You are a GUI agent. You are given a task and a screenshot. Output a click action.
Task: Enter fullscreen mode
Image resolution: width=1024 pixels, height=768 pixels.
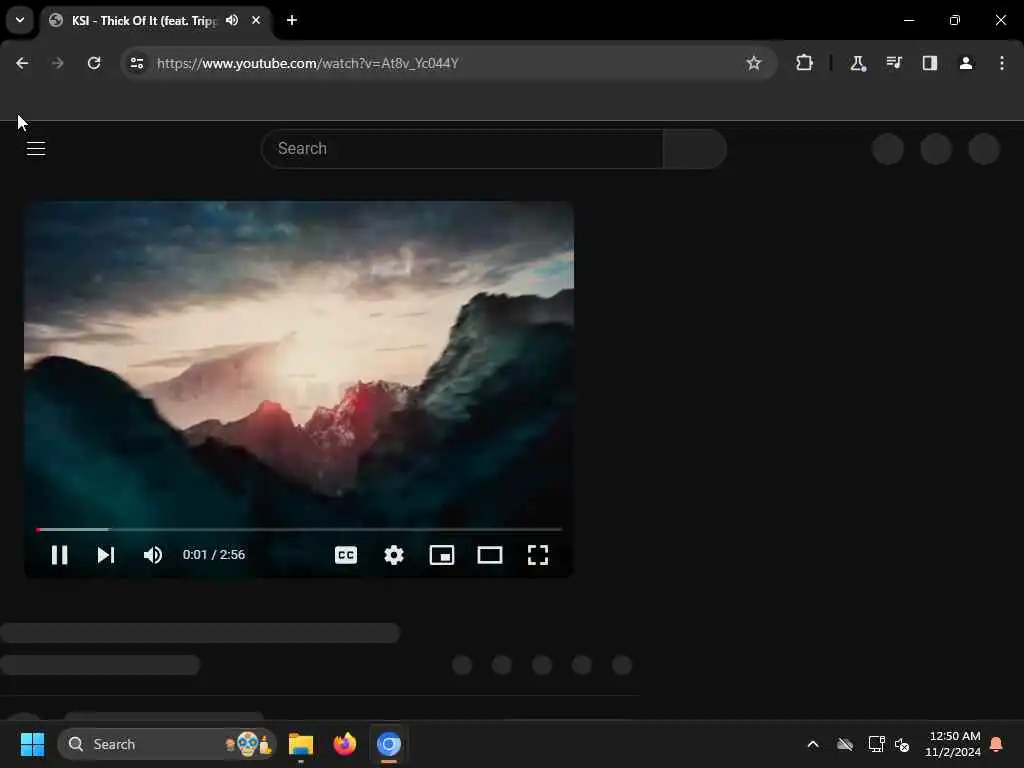pos(538,555)
